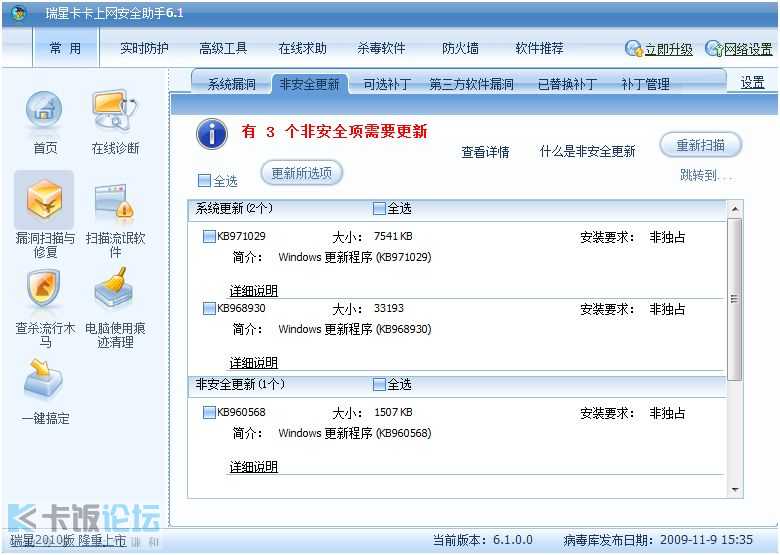Click the 病毒库发布日期 status text
This screenshot has width=780, height=555.
(658, 540)
